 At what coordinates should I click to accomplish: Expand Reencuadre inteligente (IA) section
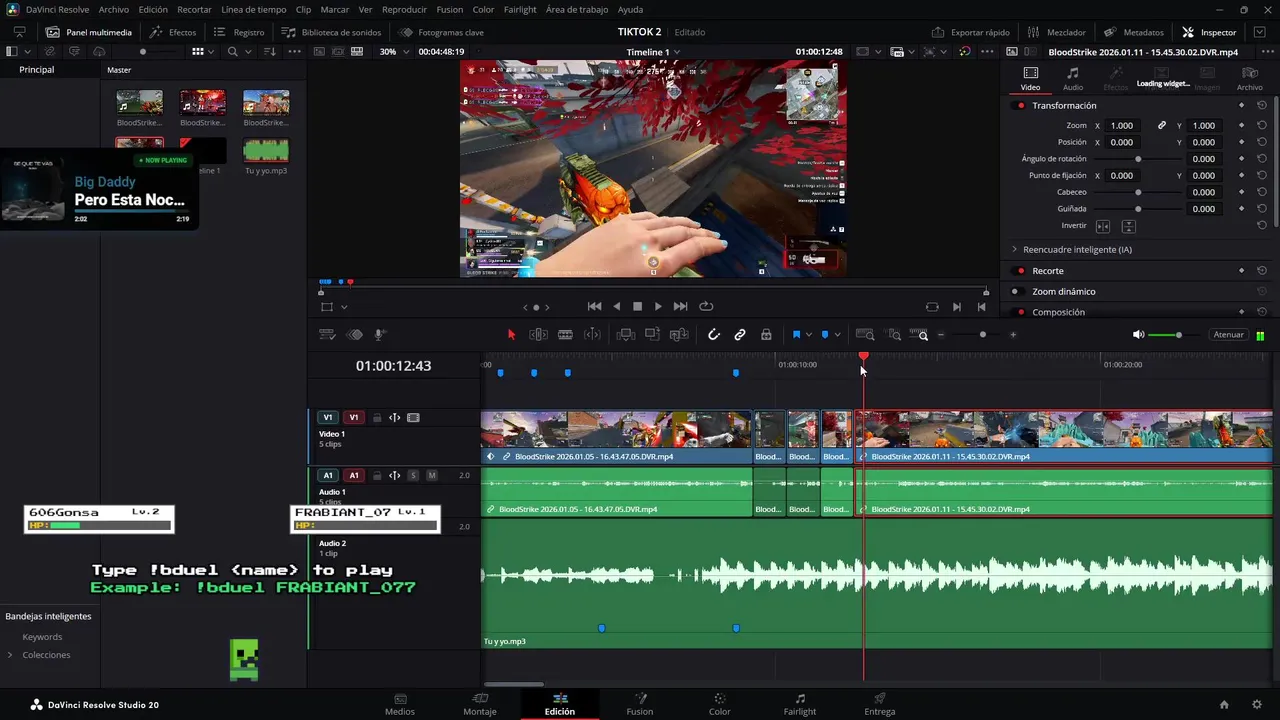click(x=1014, y=249)
